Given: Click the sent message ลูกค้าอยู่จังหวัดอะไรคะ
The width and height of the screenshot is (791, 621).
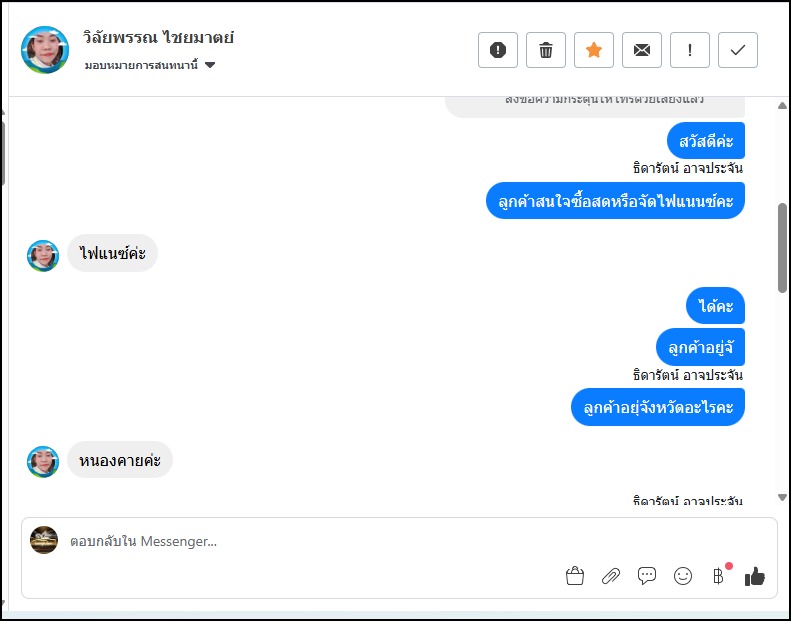Looking at the screenshot, I should 658,407.
